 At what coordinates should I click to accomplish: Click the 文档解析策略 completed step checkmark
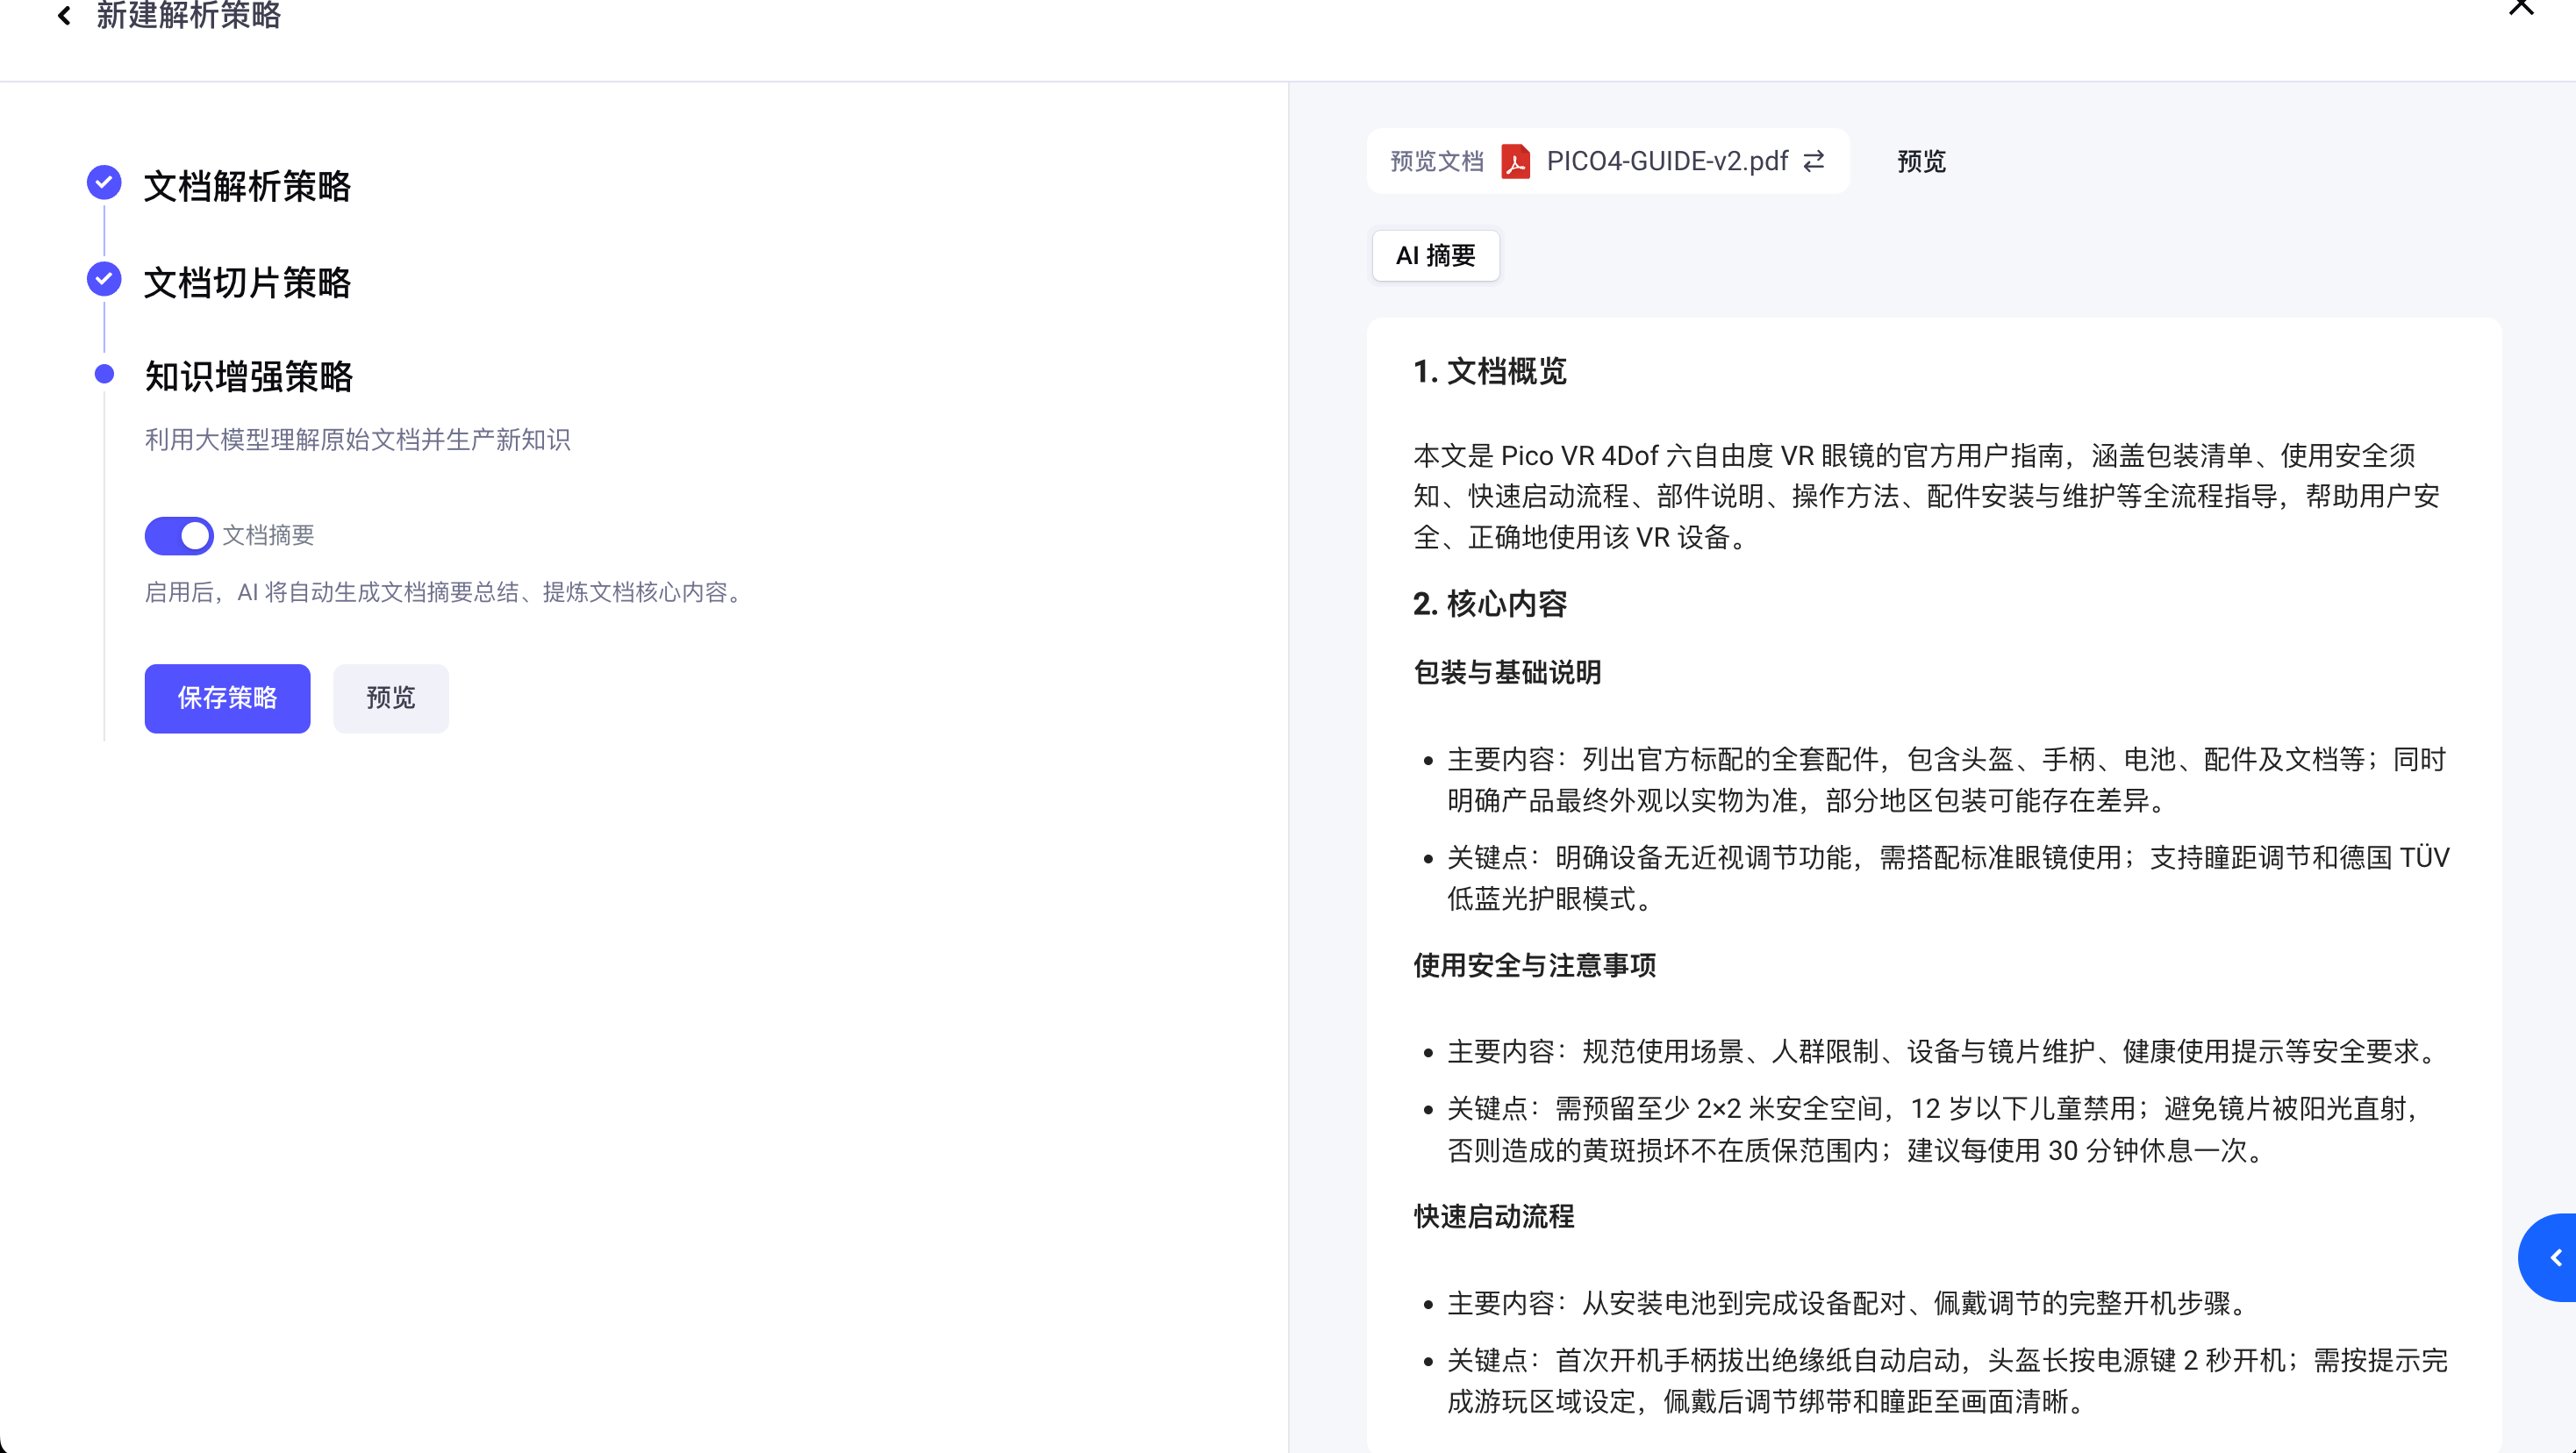[x=104, y=183]
